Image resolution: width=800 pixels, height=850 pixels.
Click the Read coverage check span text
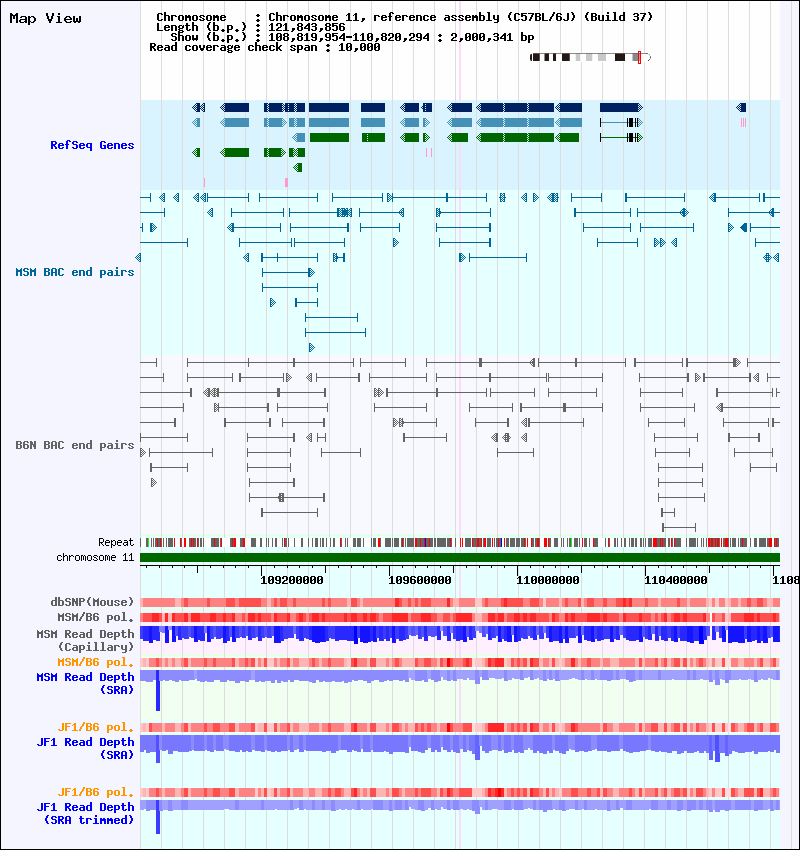[x=265, y=48]
